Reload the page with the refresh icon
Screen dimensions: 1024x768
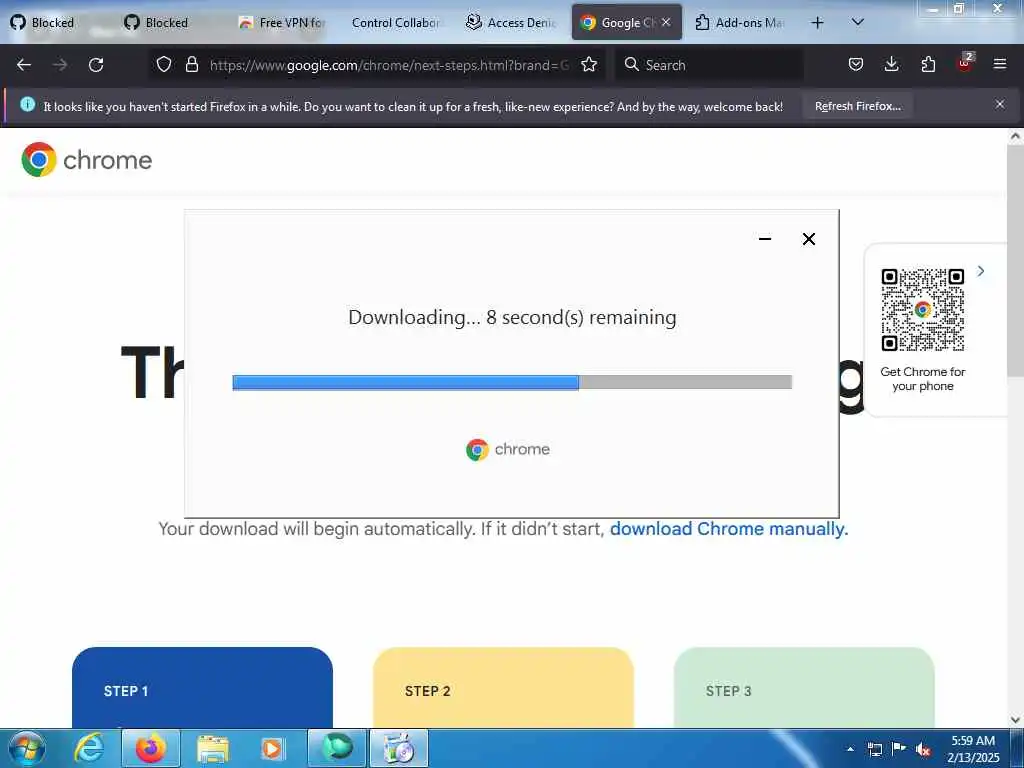pyautogui.click(x=96, y=65)
